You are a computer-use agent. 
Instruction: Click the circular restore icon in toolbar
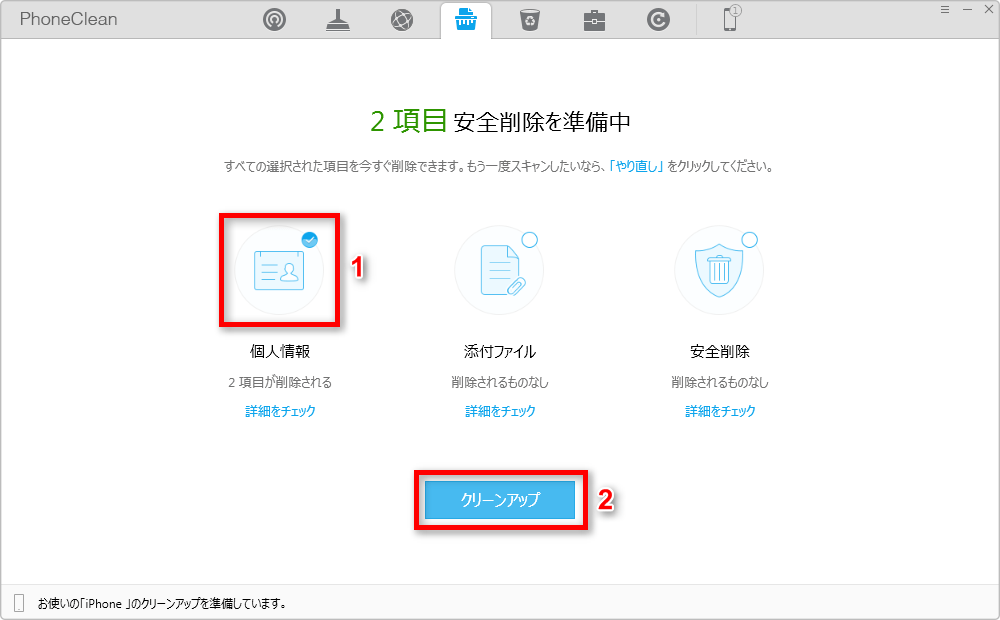click(657, 18)
